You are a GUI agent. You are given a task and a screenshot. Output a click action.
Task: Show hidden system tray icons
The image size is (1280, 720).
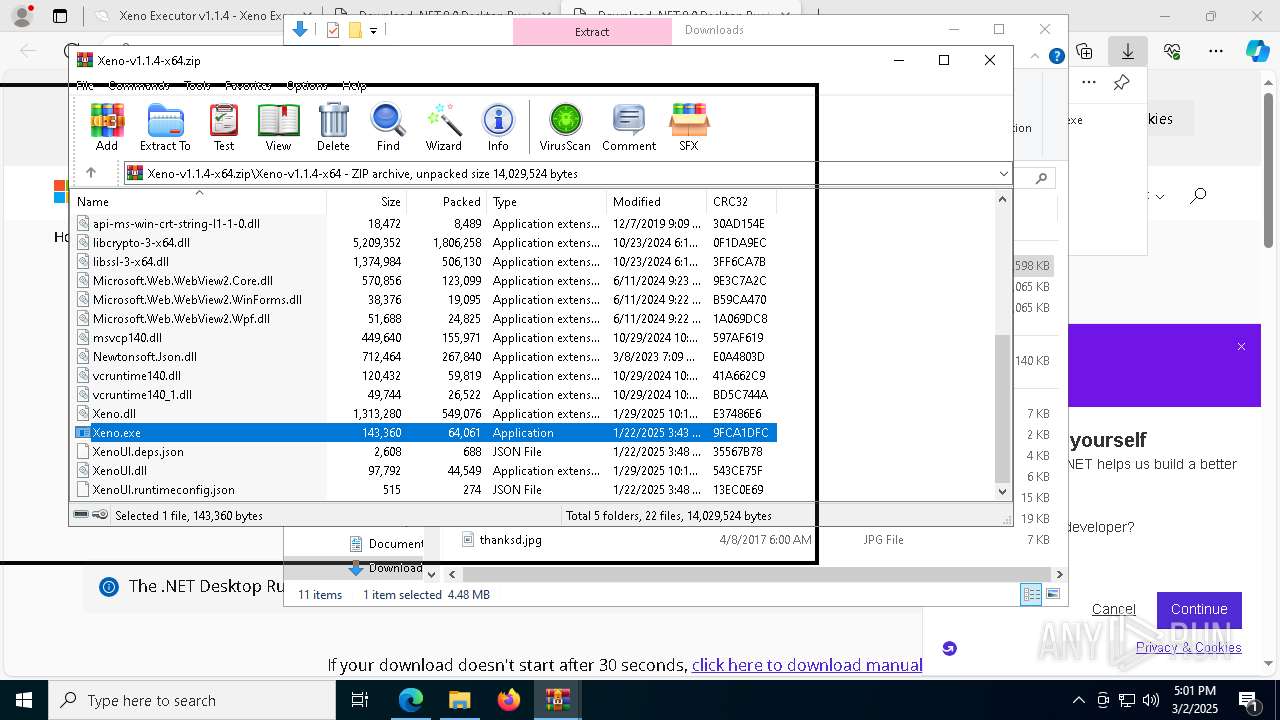(1078, 700)
